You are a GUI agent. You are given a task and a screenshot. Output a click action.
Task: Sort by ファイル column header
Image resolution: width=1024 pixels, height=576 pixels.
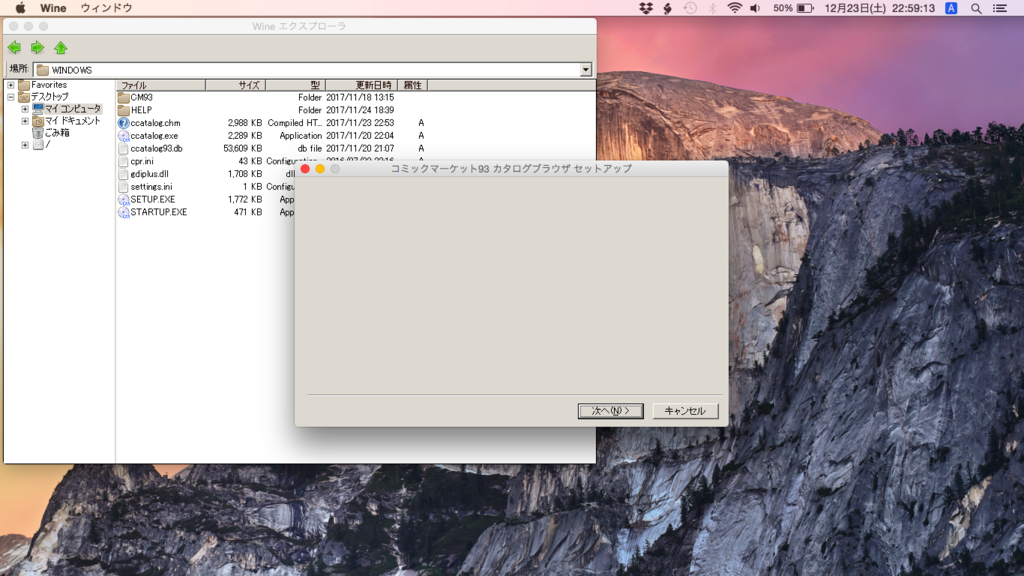(x=161, y=86)
